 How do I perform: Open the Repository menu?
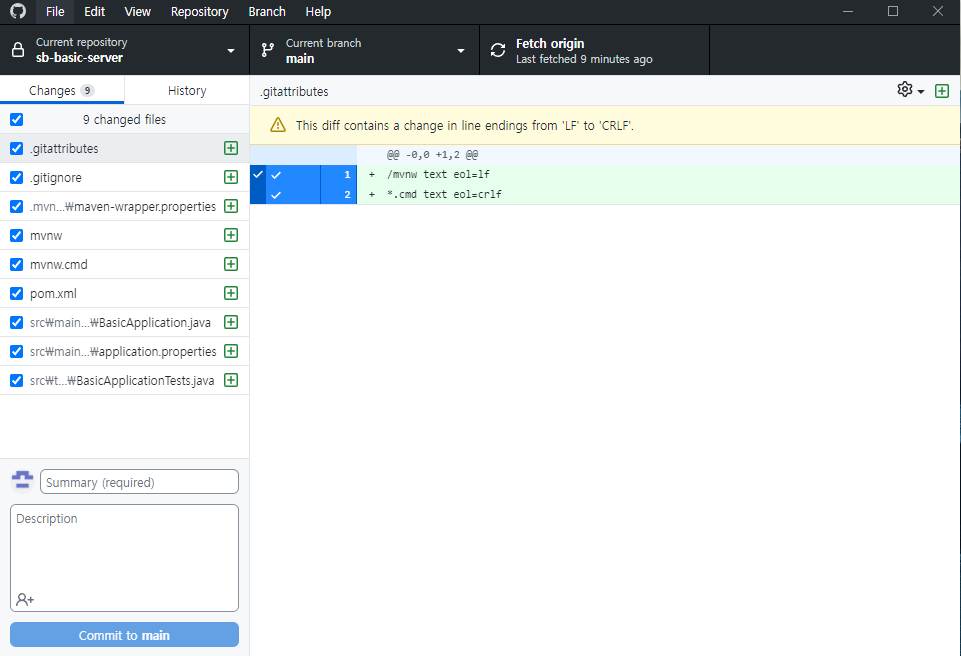199,11
